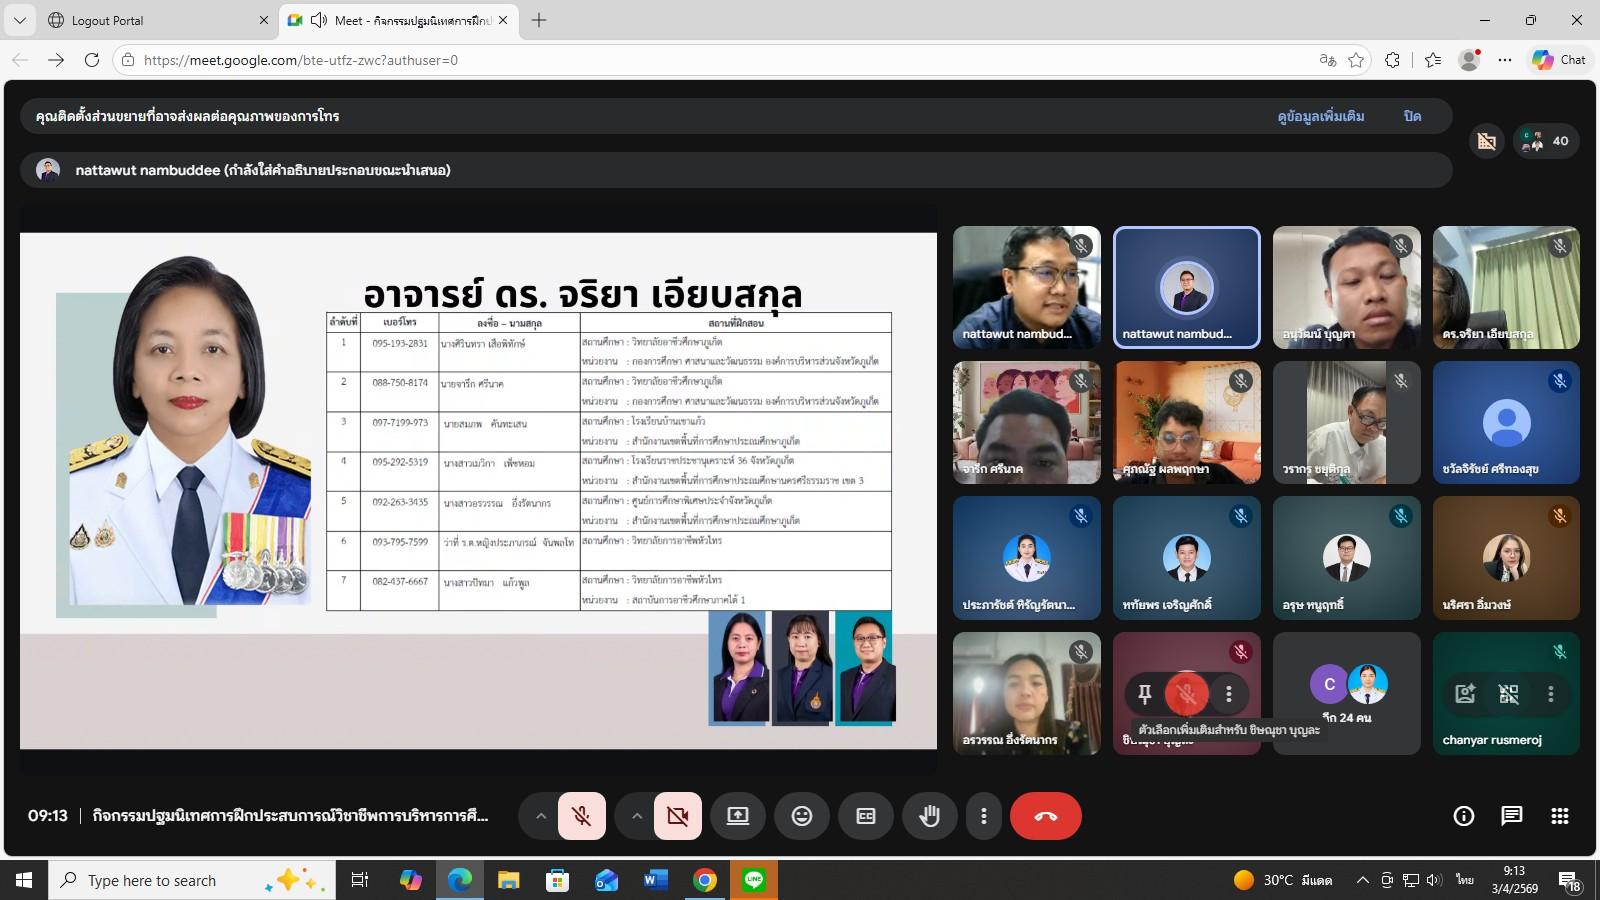1600x900 pixels.
Task: Open meeting details info icon
Action: click(x=1463, y=816)
